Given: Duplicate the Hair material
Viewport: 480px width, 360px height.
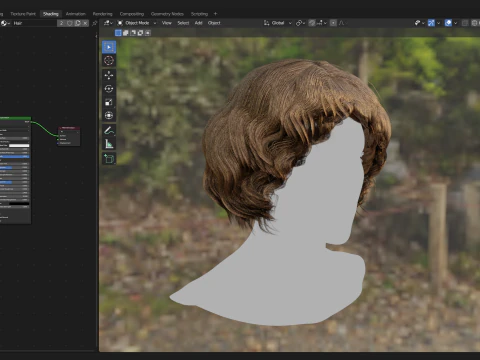Looking at the screenshot, I should click(x=78, y=23).
